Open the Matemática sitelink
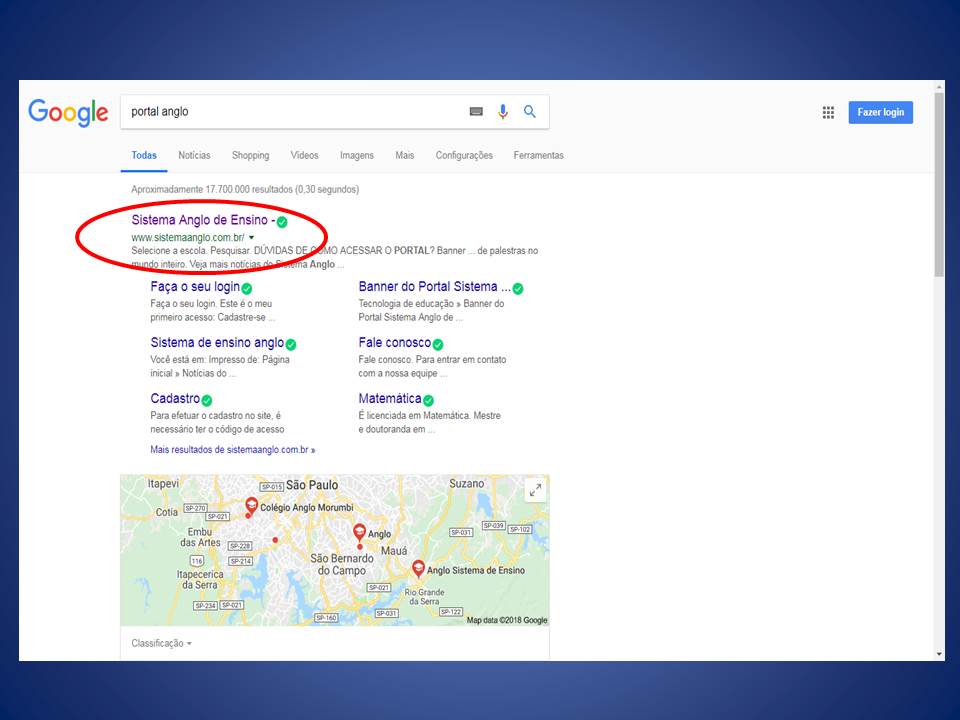Image resolution: width=960 pixels, height=720 pixels. (x=390, y=399)
